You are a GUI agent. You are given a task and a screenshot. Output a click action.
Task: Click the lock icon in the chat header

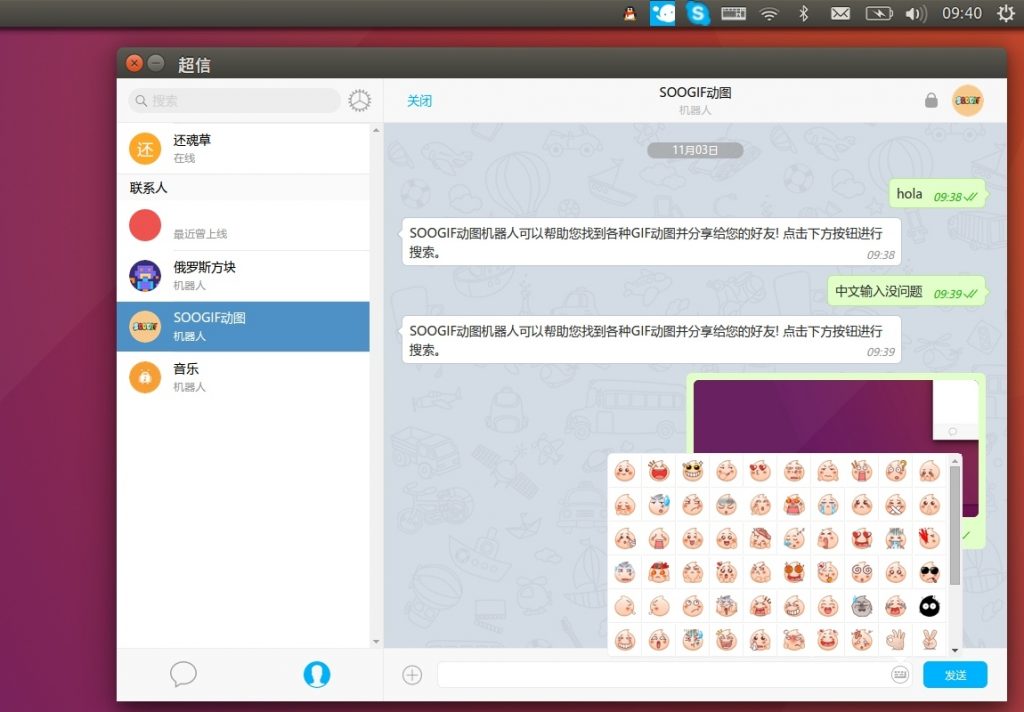(931, 101)
